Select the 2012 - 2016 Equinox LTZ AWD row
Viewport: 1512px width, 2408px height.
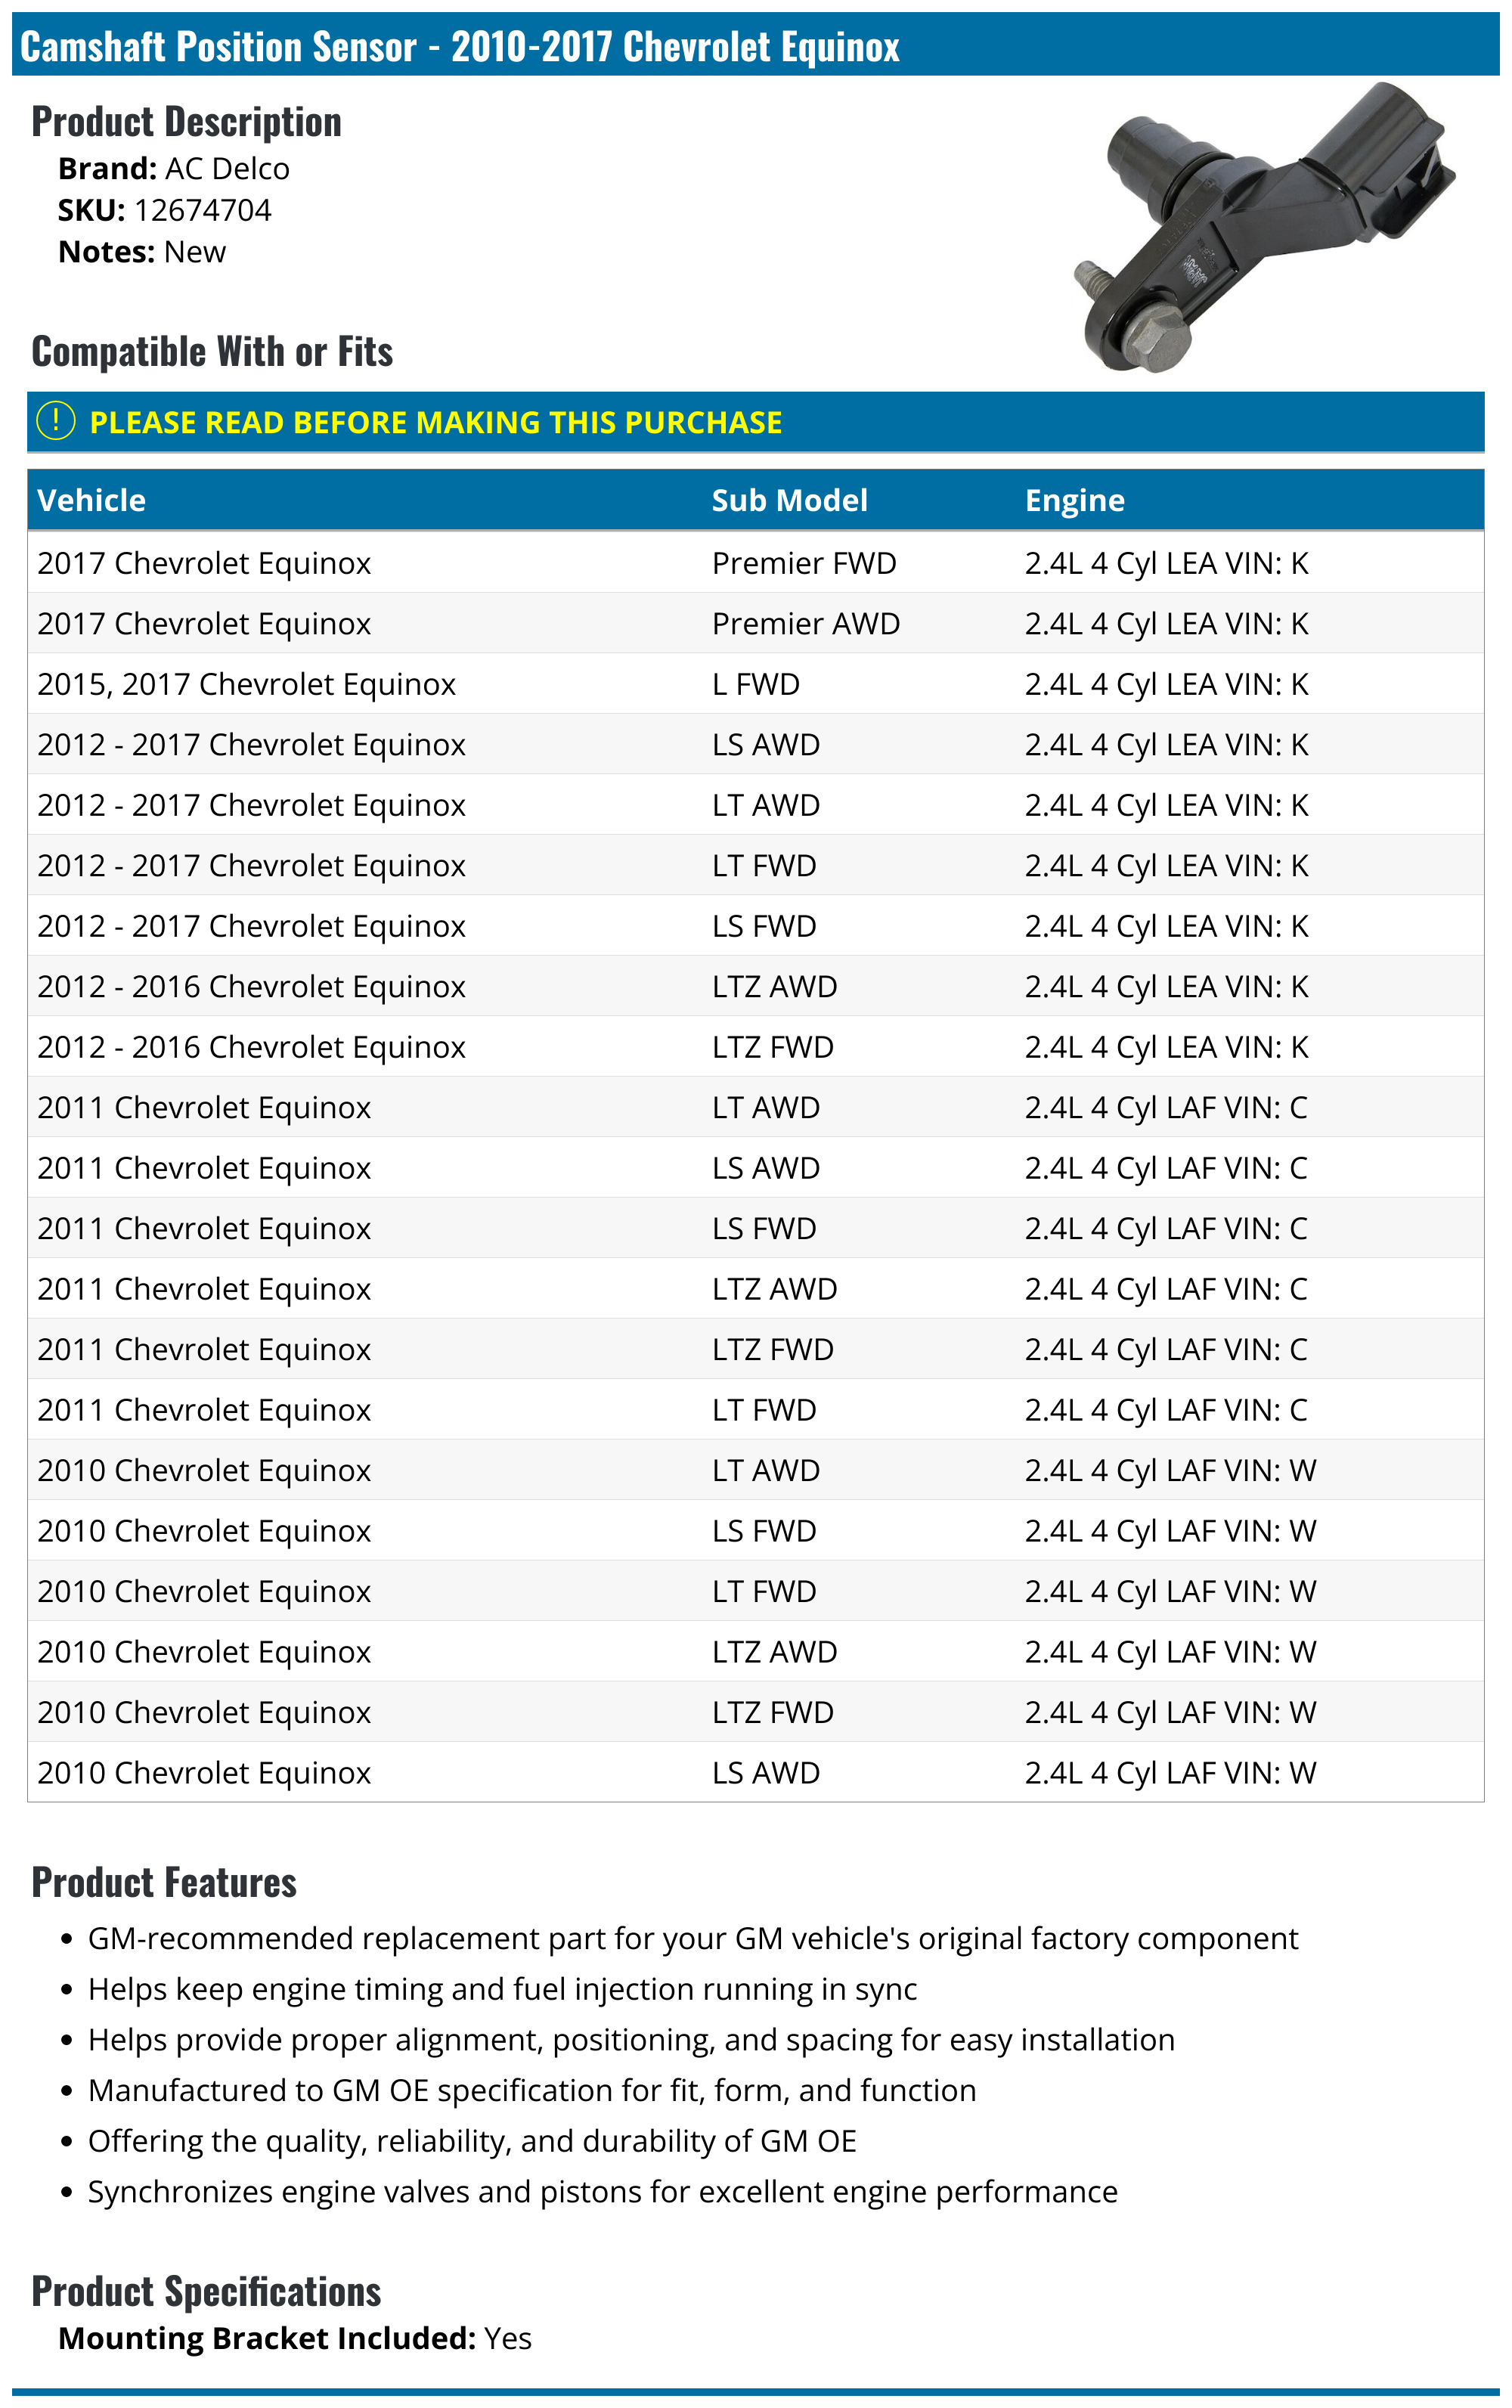click(x=755, y=987)
